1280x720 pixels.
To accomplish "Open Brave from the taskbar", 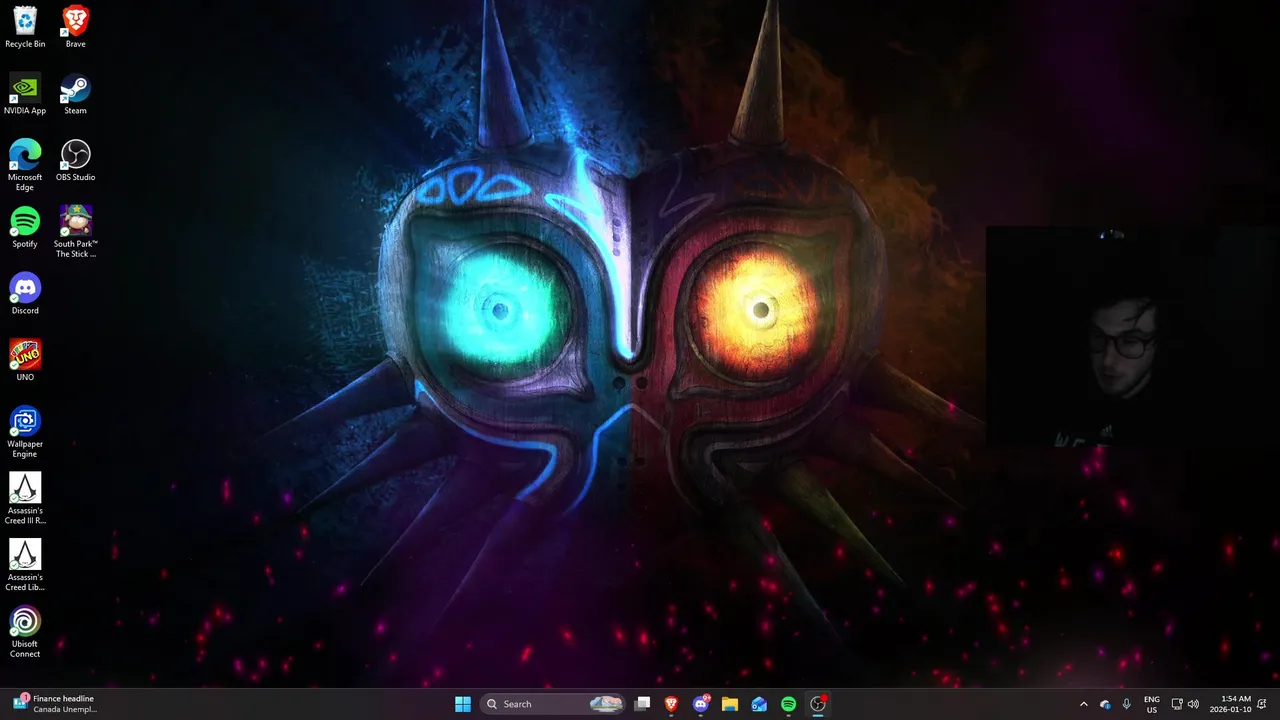I will pyautogui.click(x=671, y=704).
